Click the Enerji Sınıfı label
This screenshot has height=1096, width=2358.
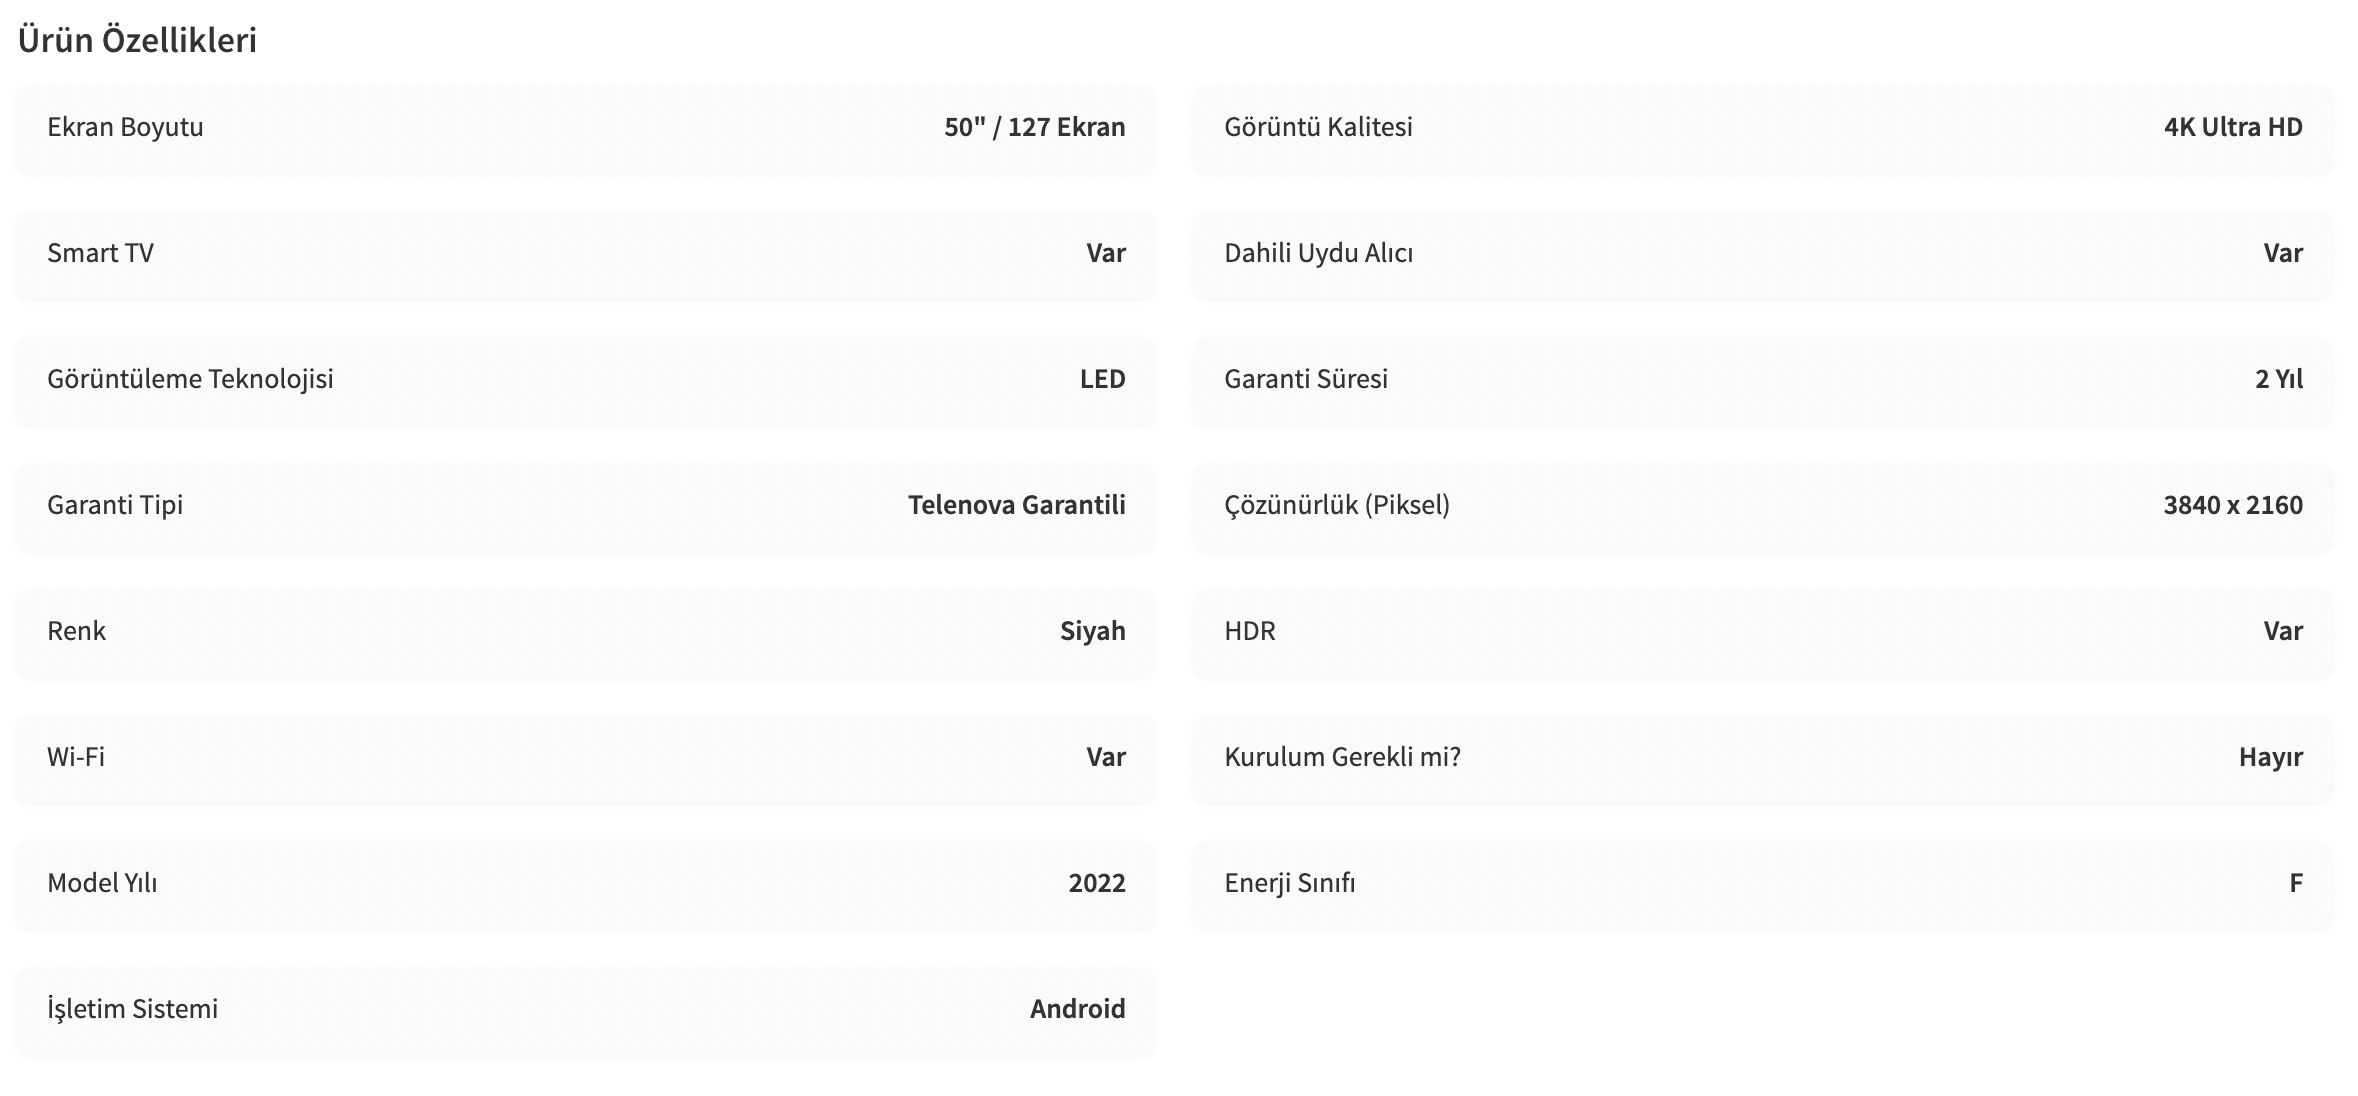click(x=1290, y=883)
